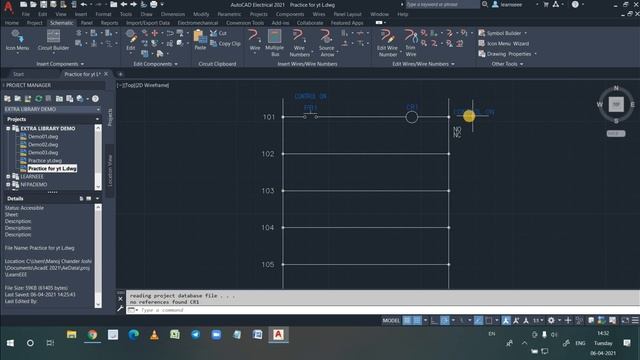Select the Edit Wire Number tool

point(387,42)
